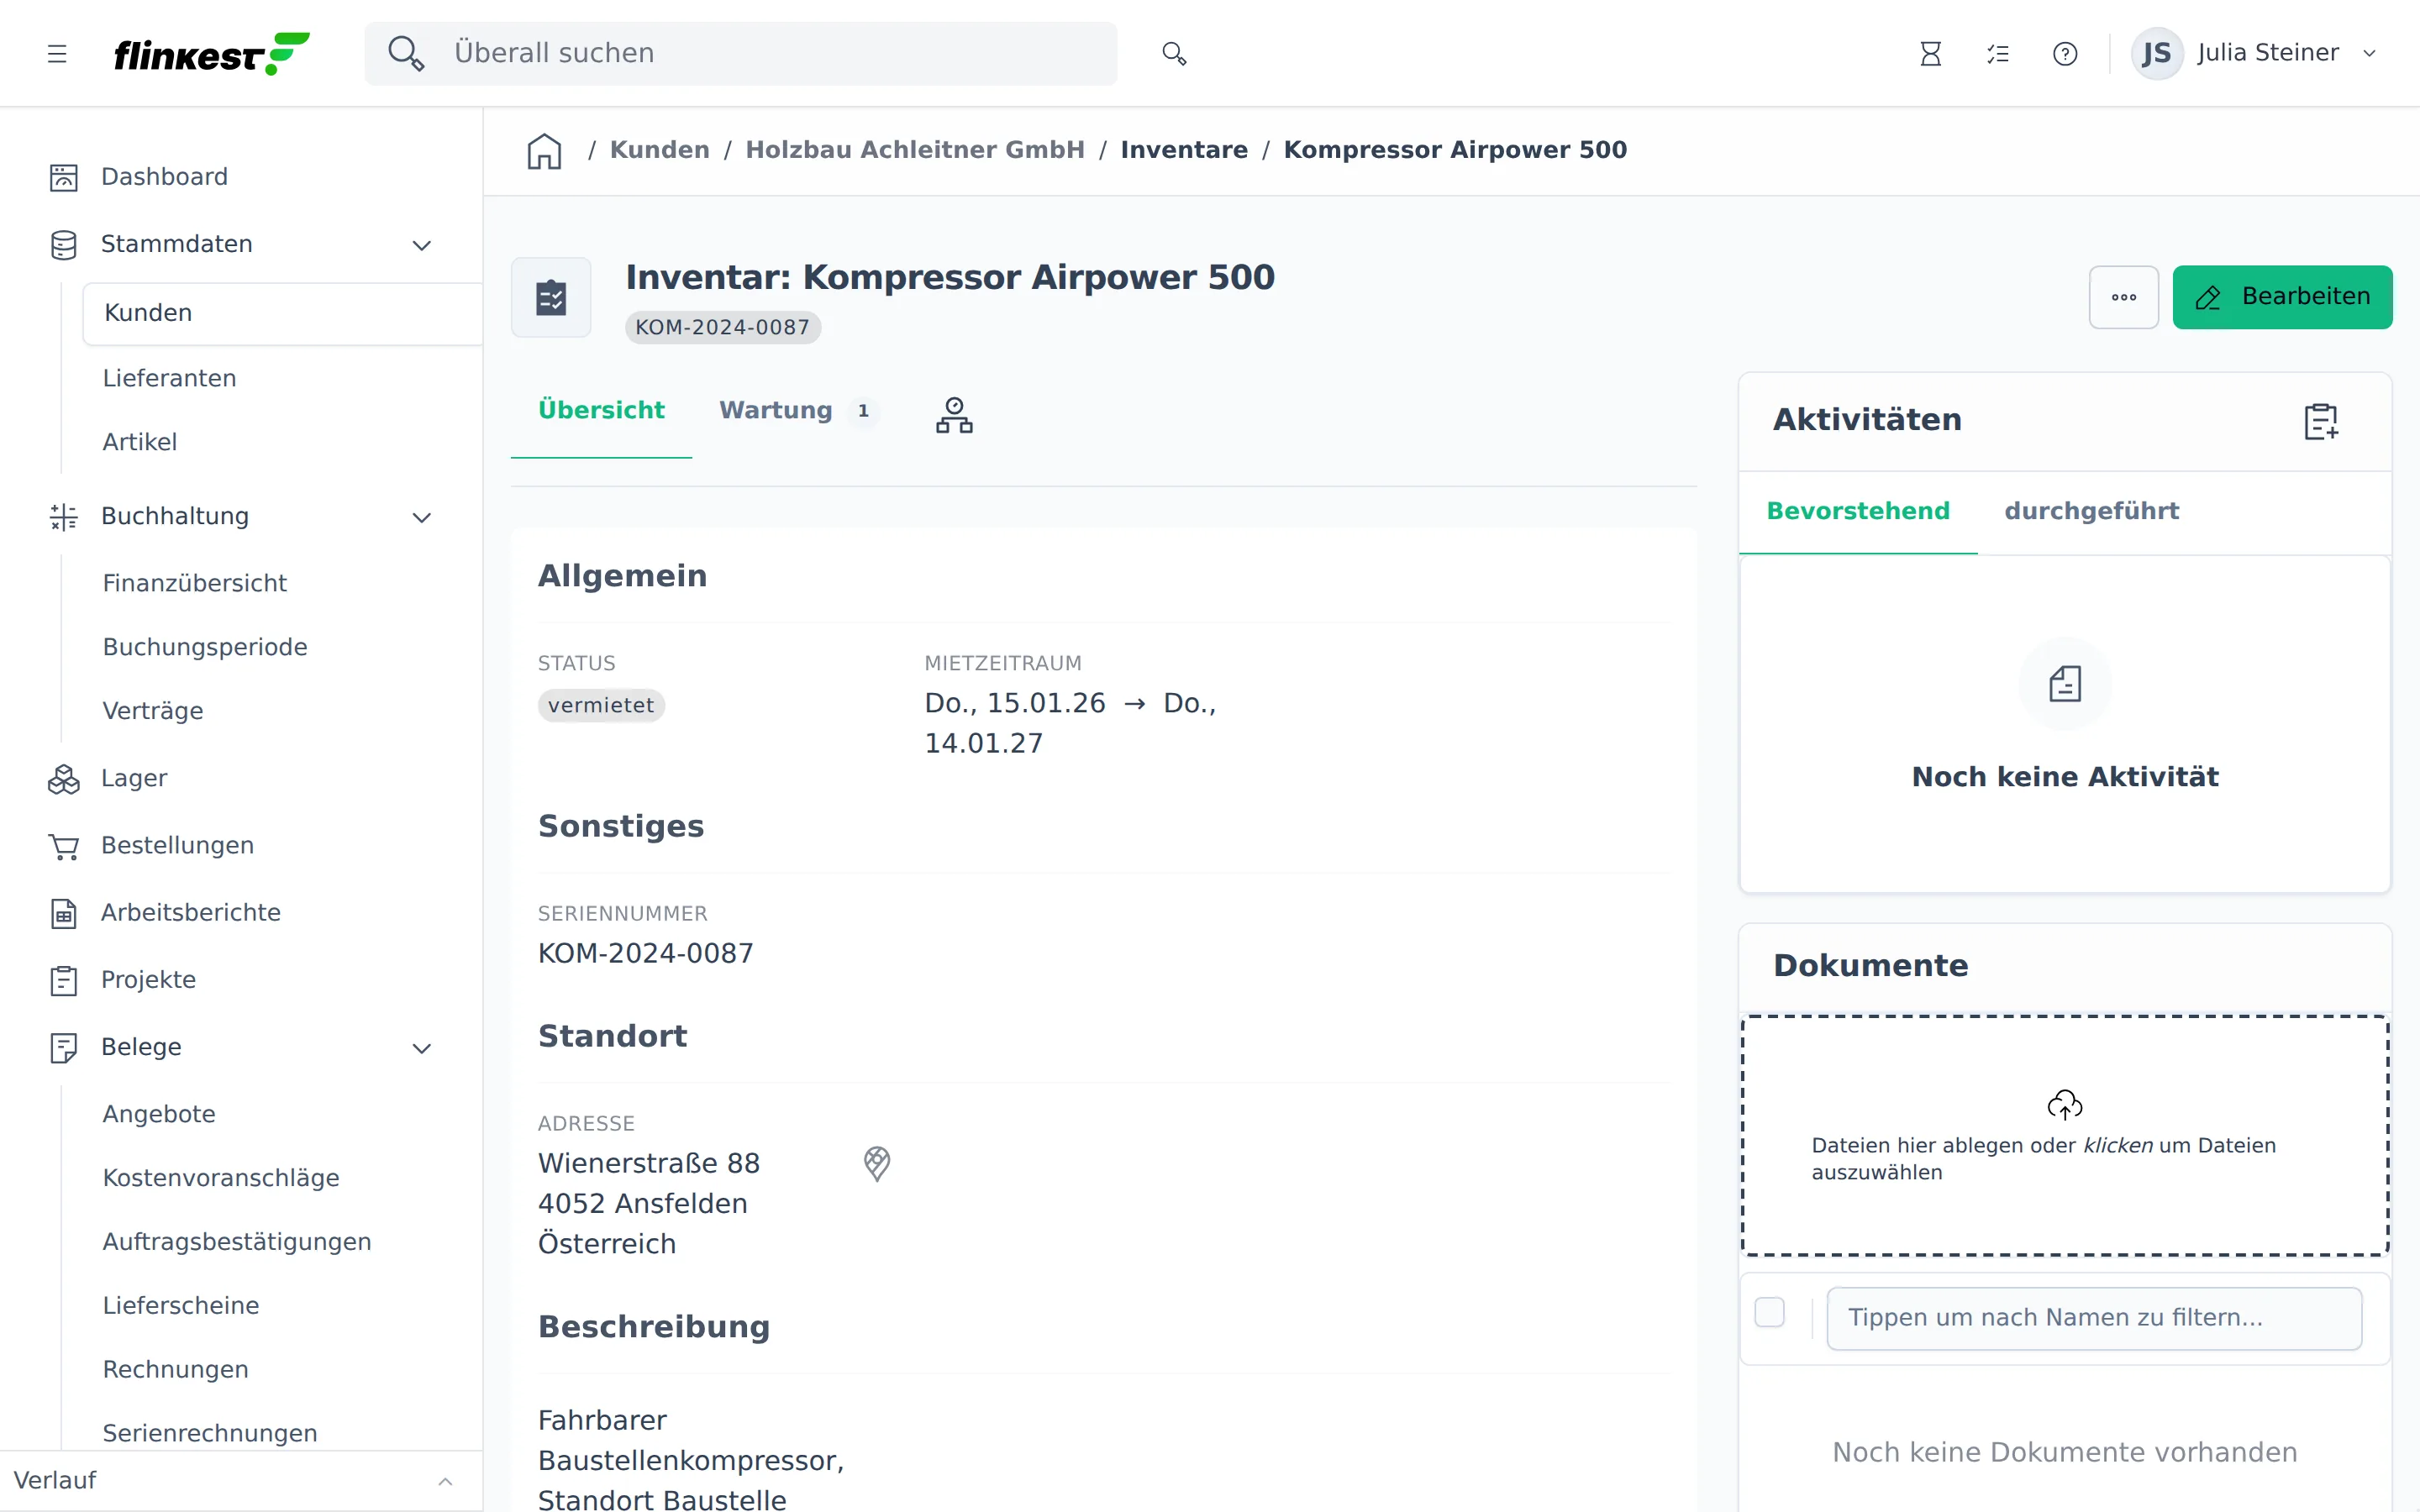
Task: Click the Arbeitsberichte document icon
Action: coord(64,913)
